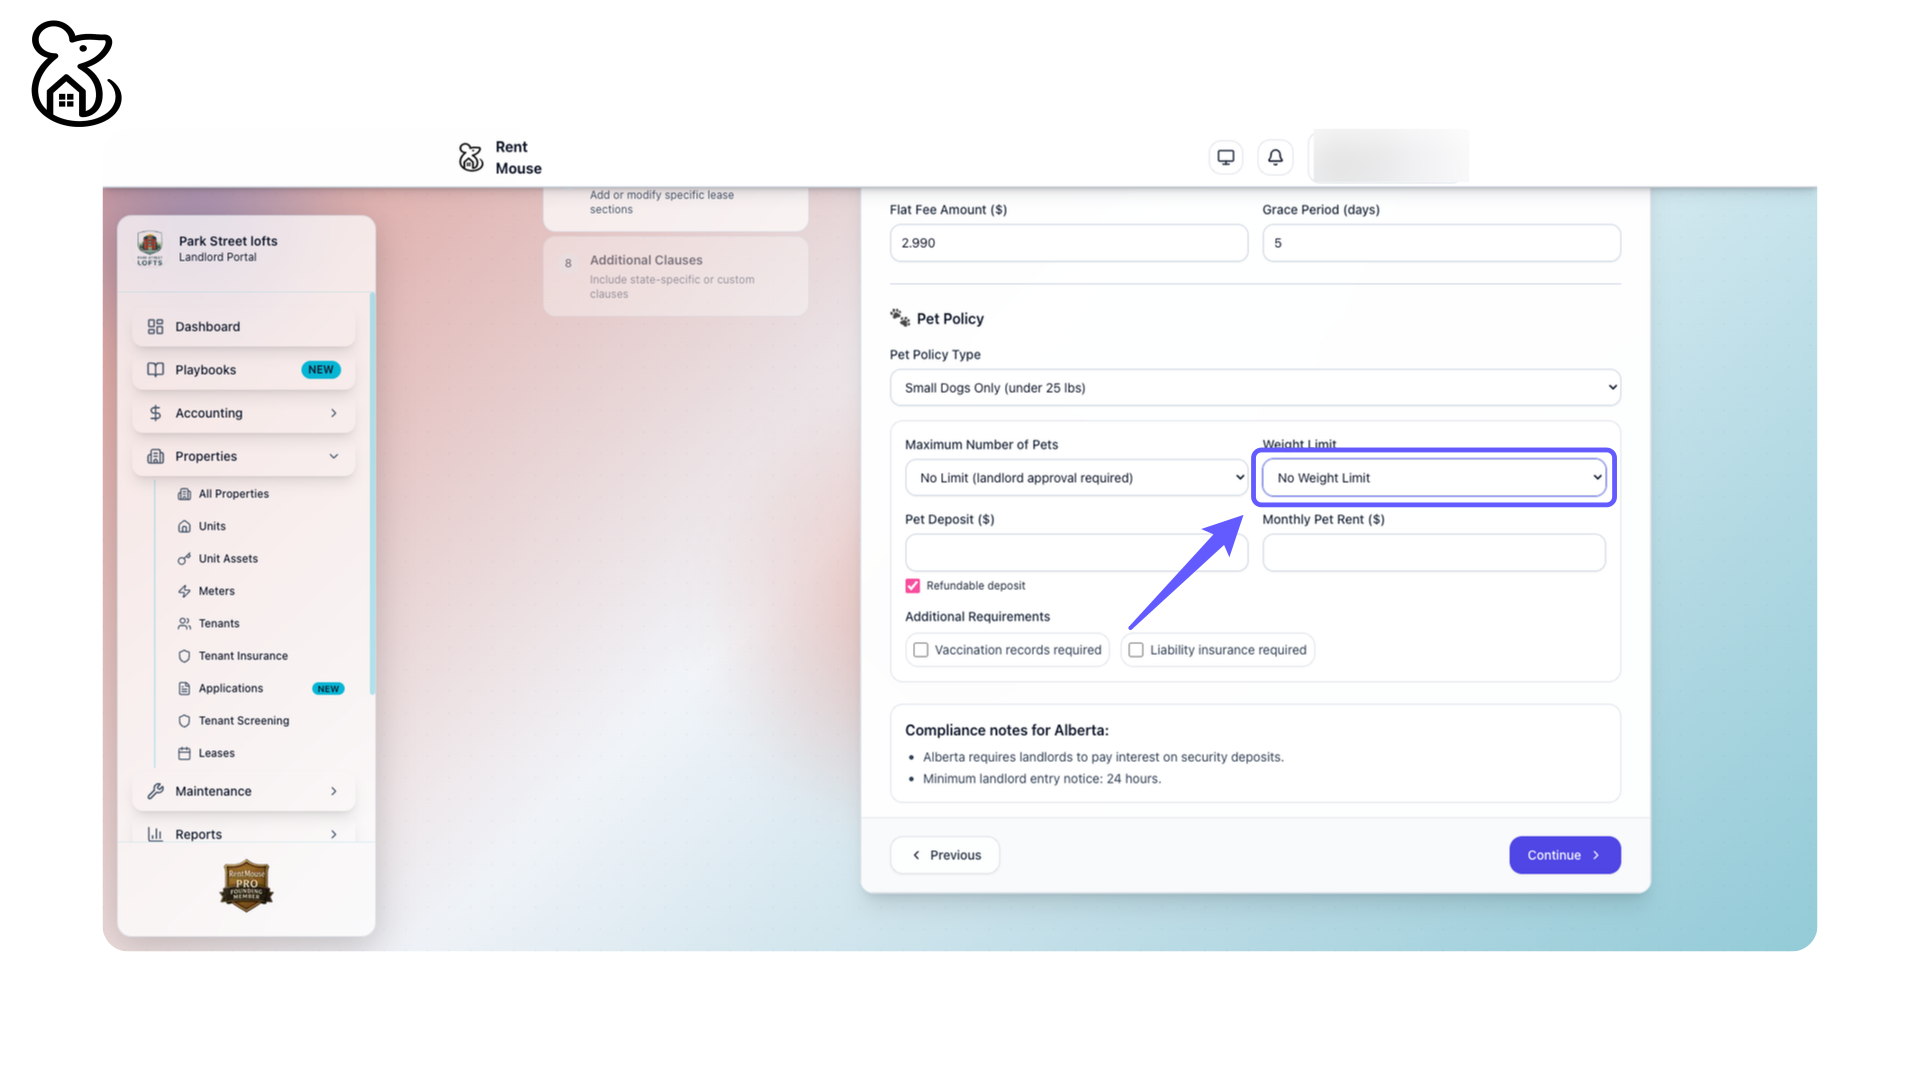
Task: Open the Weight Limit dropdown
Action: coord(1433,478)
